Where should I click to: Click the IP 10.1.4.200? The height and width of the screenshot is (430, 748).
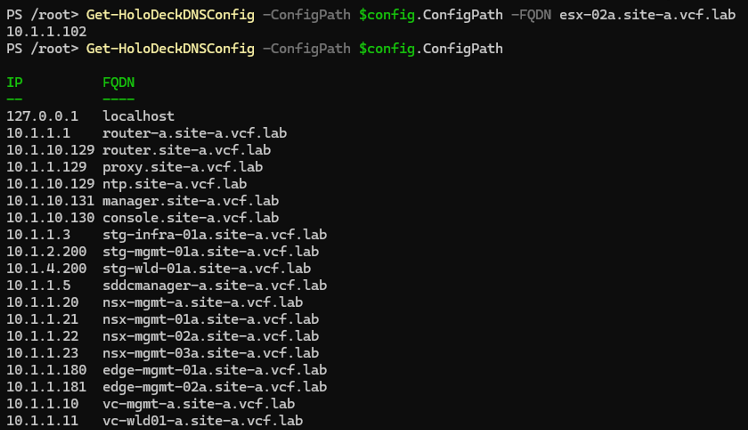[x=46, y=269]
